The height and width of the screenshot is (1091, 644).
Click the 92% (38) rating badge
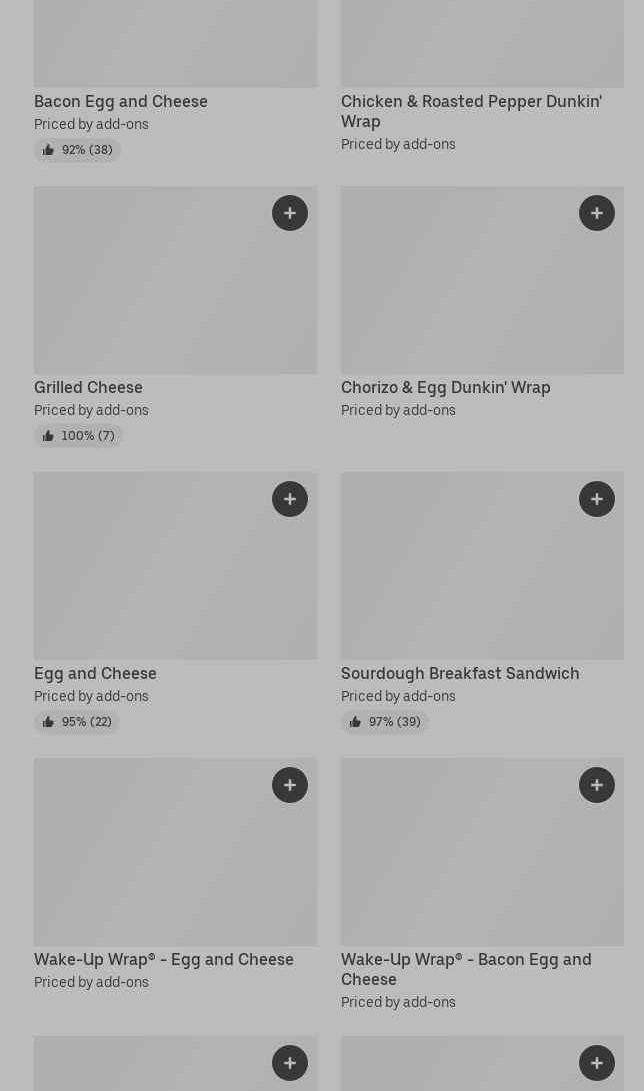78,150
